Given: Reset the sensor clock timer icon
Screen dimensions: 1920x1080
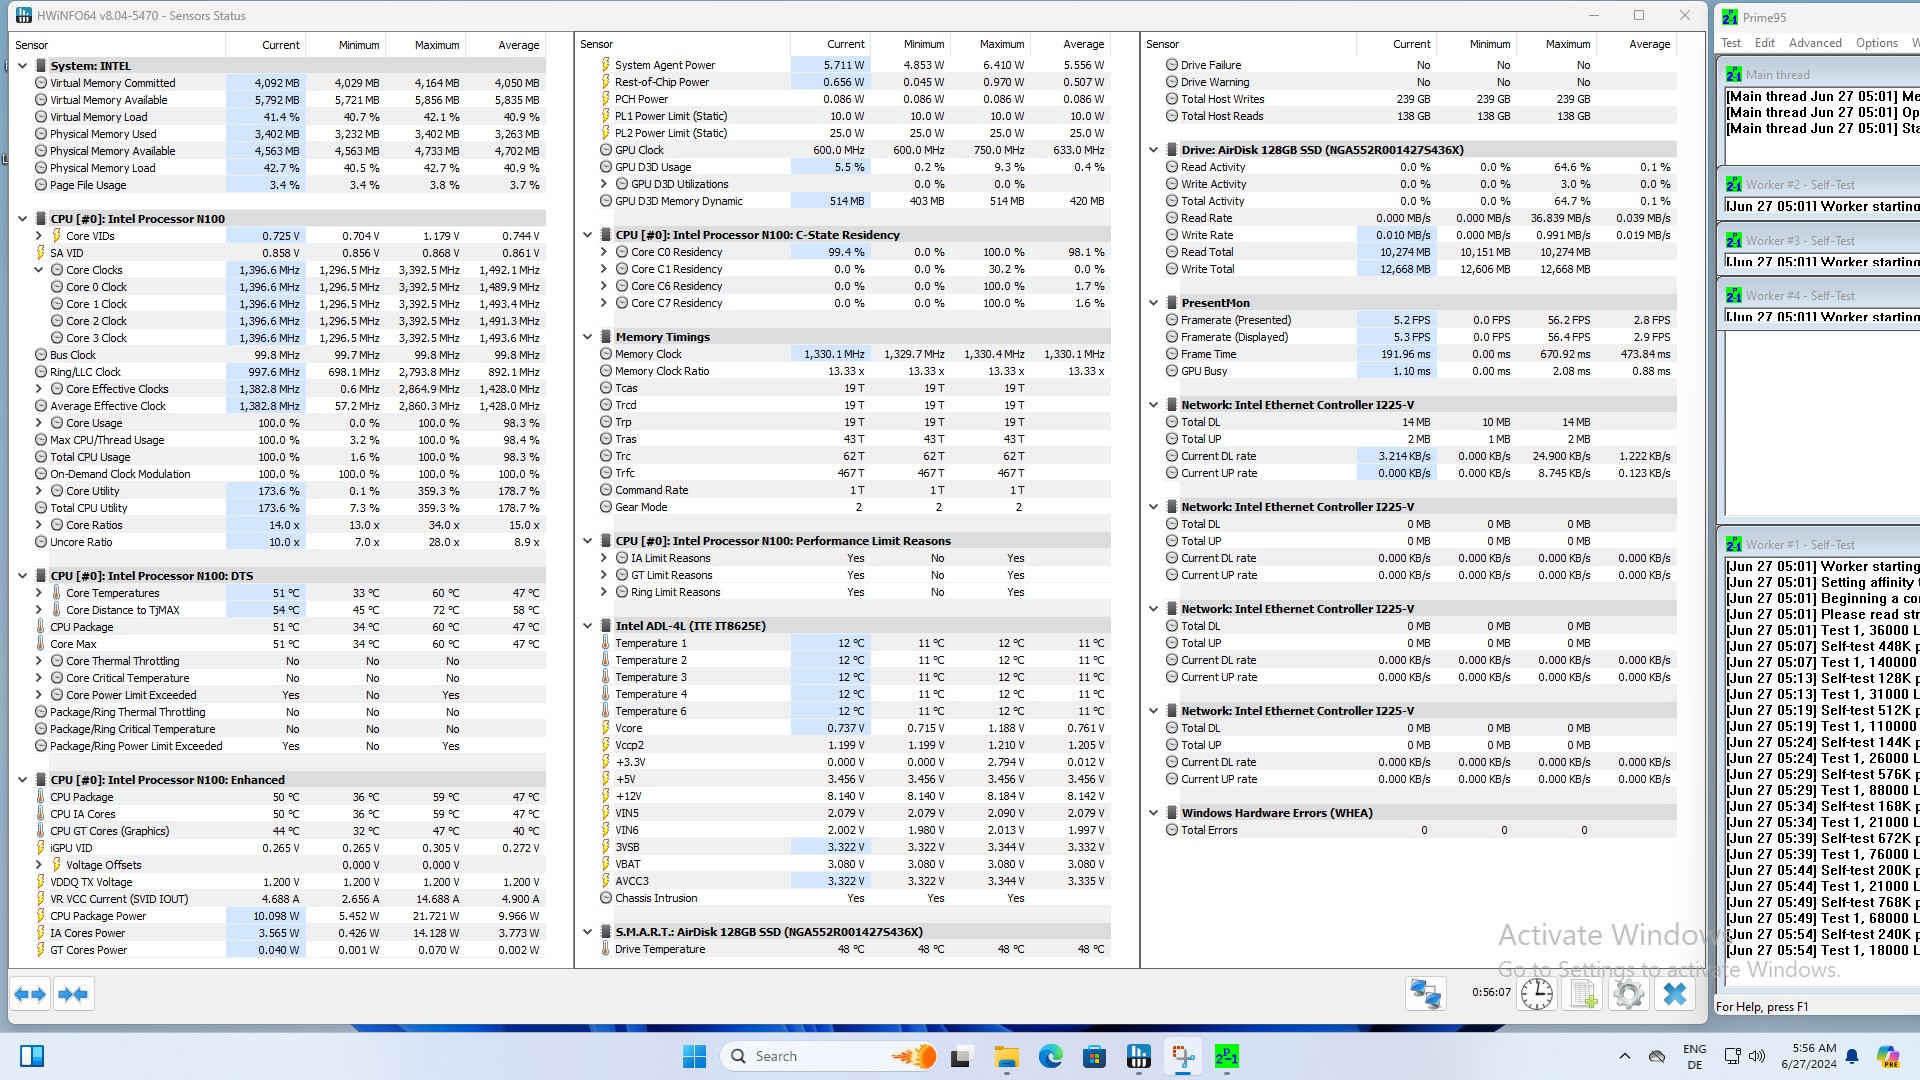Looking at the screenshot, I should (x=1537, y=993).
